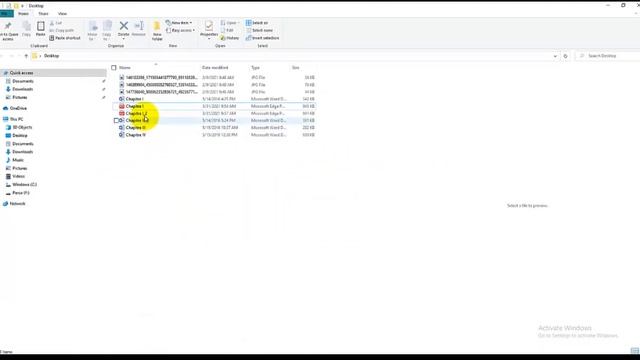Sort by the Type column header
This screenshot has width=640, height=360.
point(256,68)
